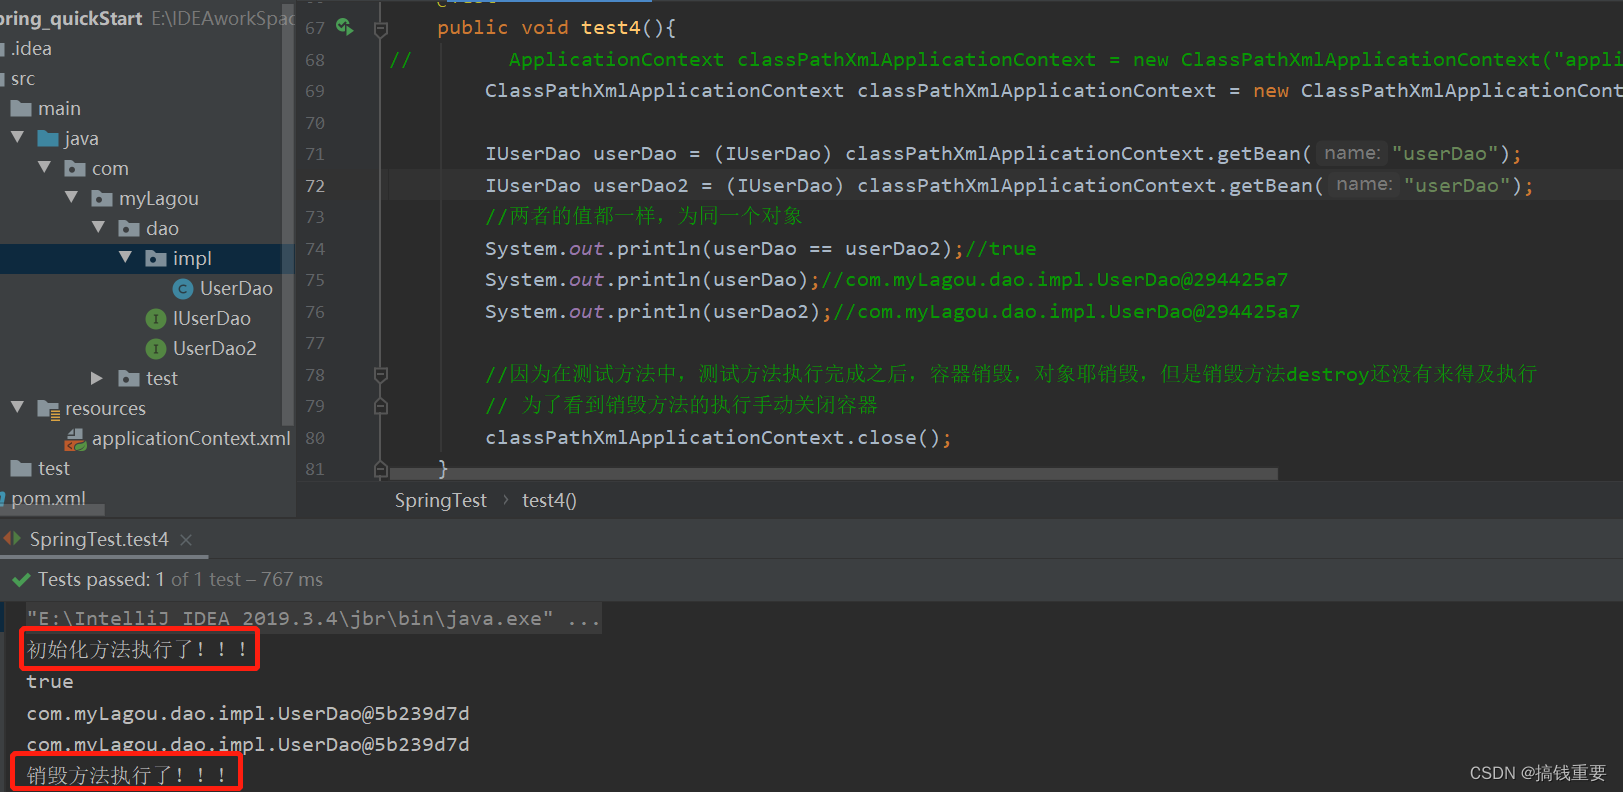Click the run icon on SpringTest.test4 tab
Image resolution: width=1623 pixels, height=792 pixels.
[12, 539]
